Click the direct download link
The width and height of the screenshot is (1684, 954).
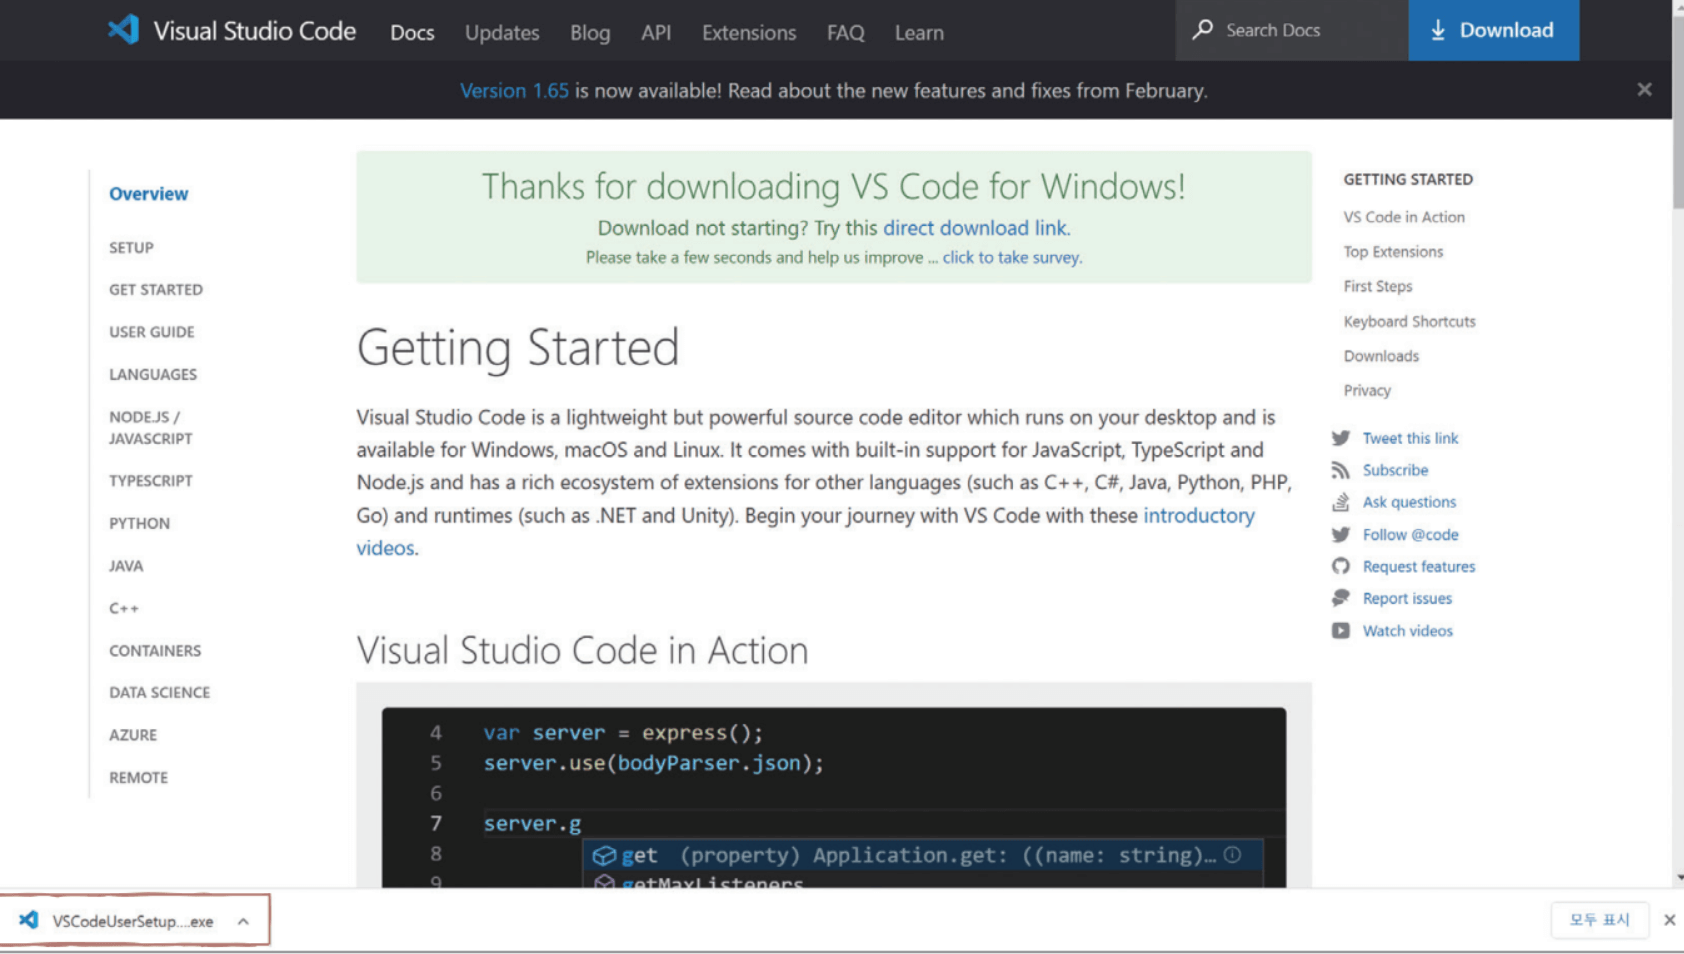pyautogui.click(x=975, y=228)
